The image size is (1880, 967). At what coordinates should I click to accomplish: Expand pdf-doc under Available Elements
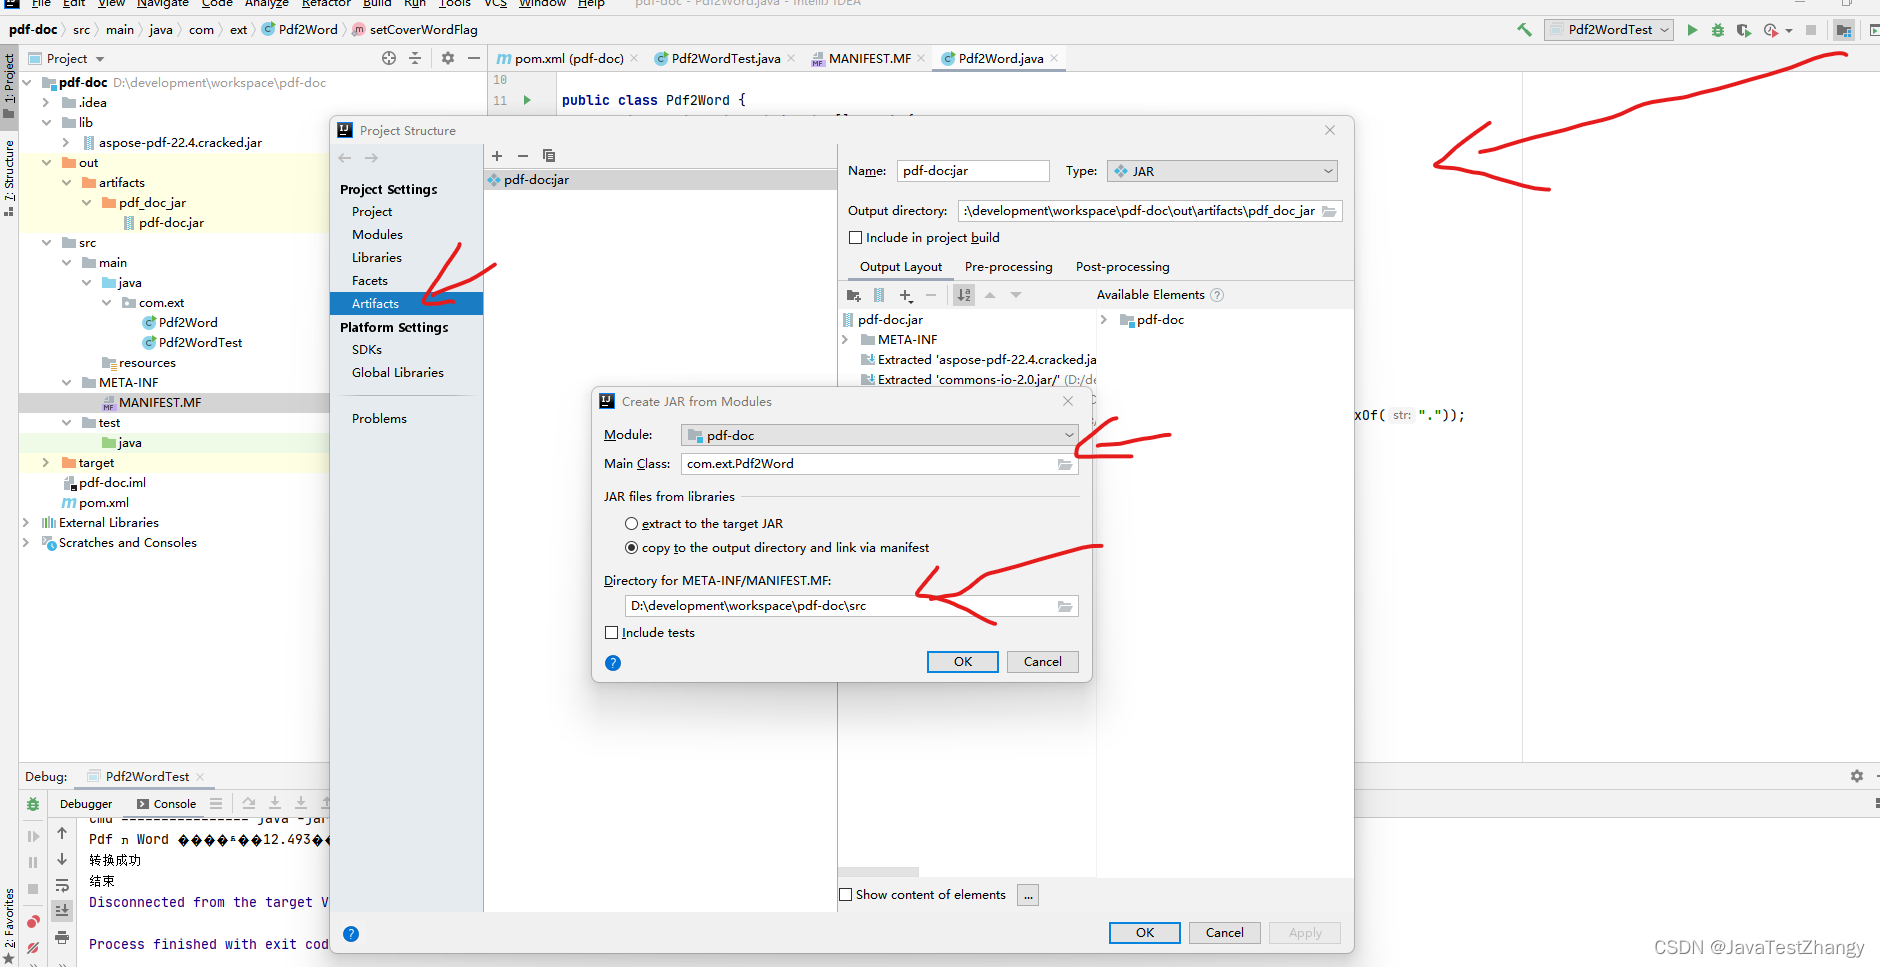[1104, 320]
